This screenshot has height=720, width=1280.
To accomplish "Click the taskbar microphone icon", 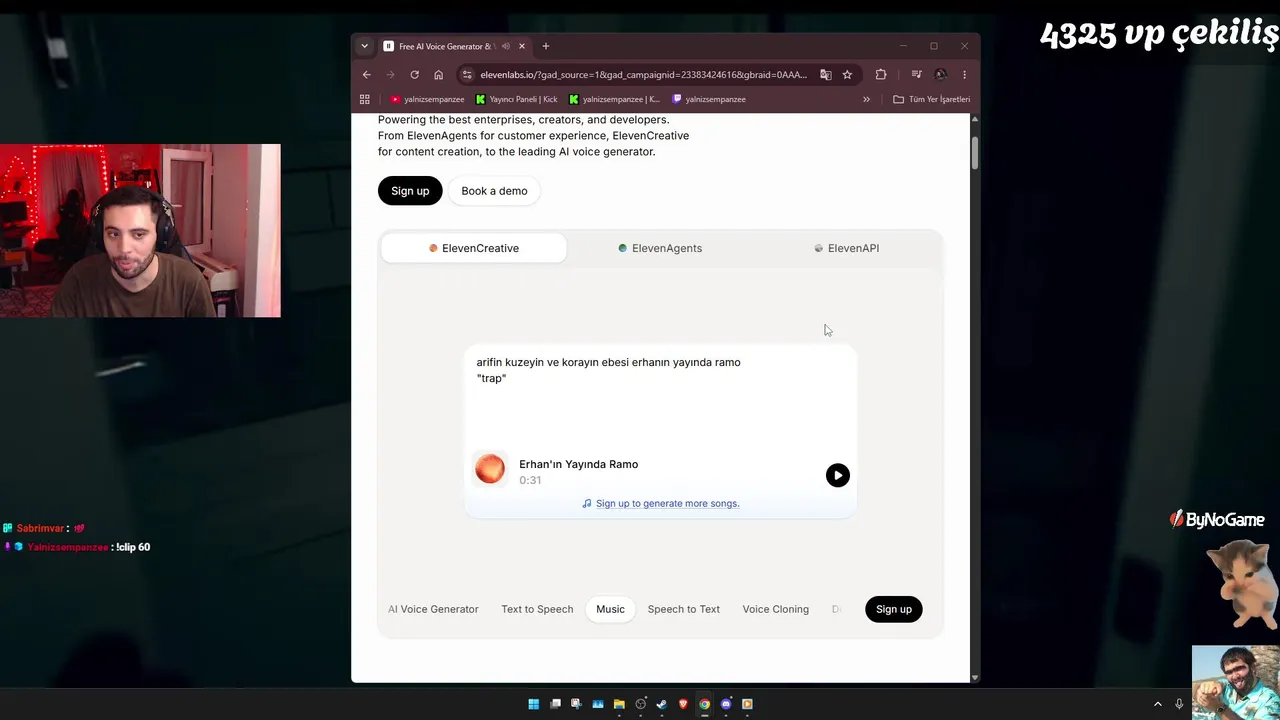I will [1180, 704].
